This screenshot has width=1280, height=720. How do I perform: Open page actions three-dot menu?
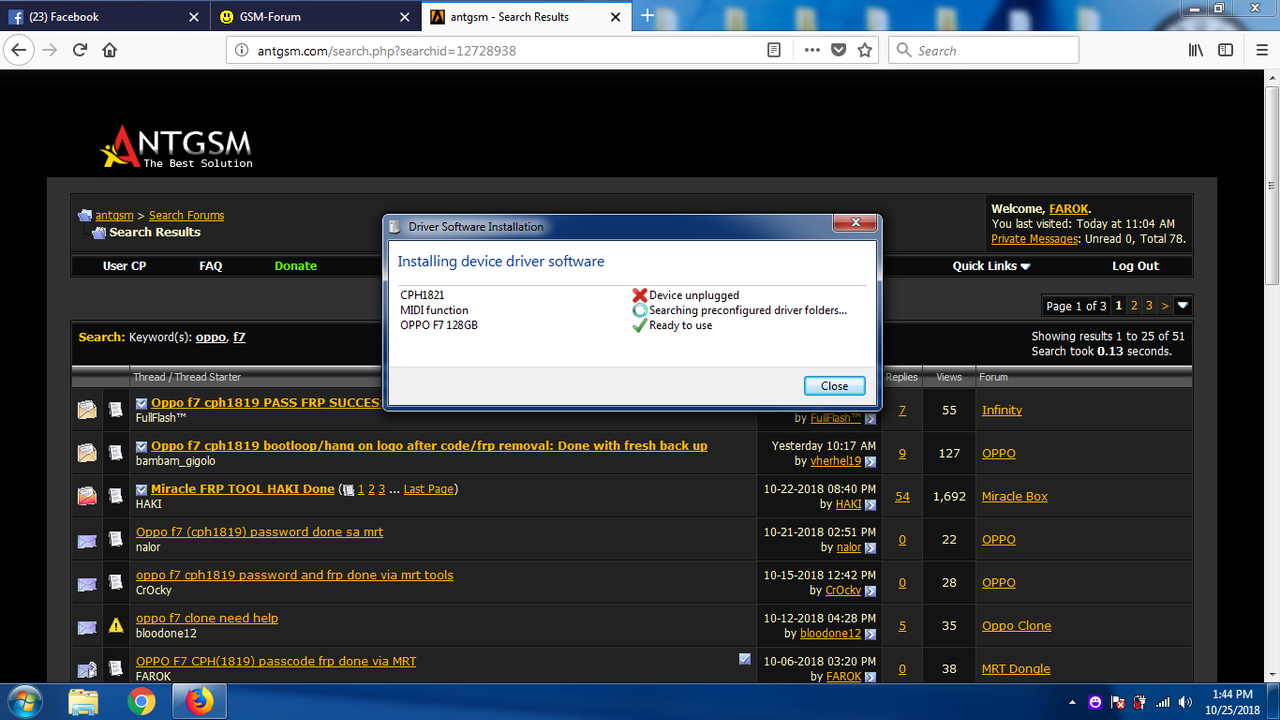coord(812,50)
